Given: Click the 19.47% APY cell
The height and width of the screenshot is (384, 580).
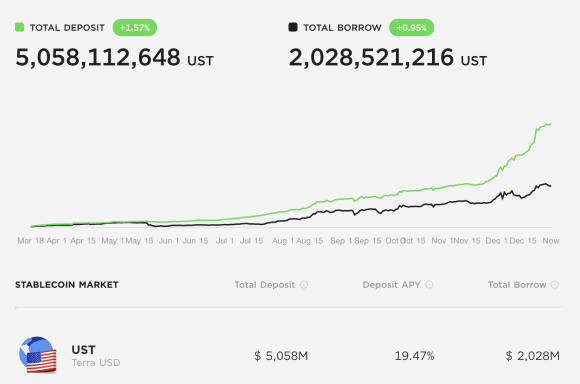Looking at the screenshot, I should pyautogui.click(x=414, y=356).
